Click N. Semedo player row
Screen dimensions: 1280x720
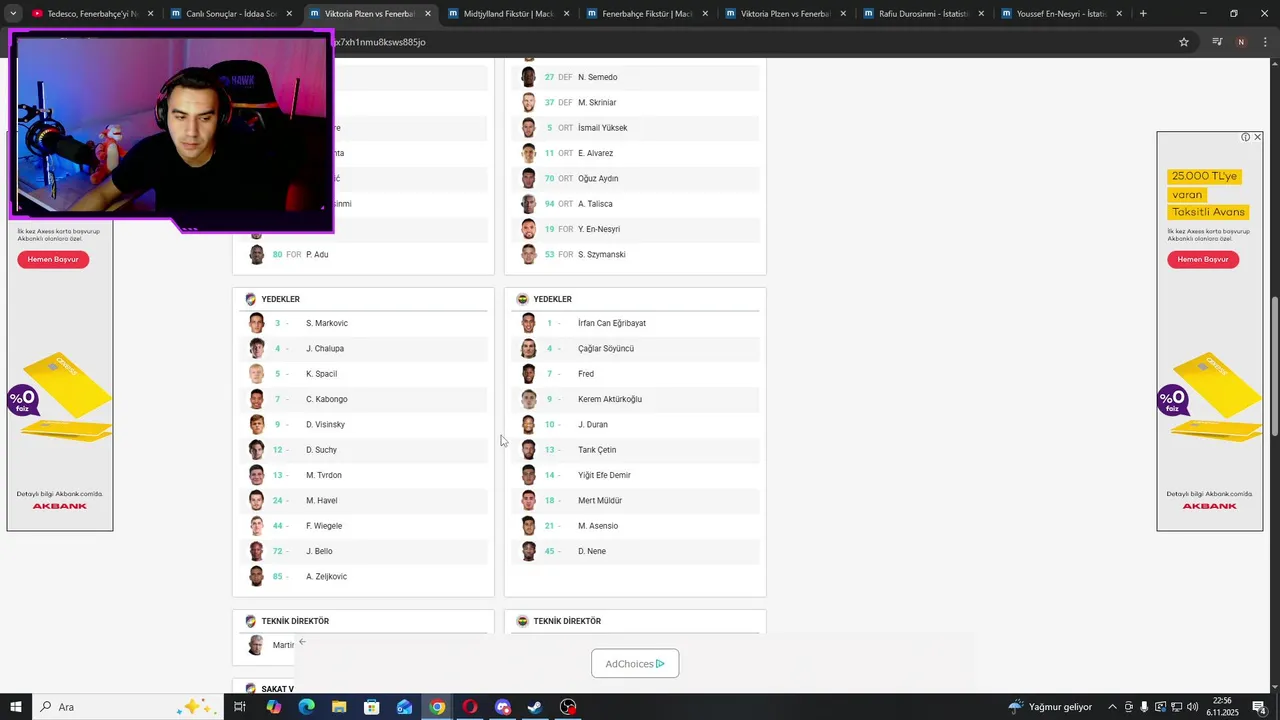click(635, 77)
